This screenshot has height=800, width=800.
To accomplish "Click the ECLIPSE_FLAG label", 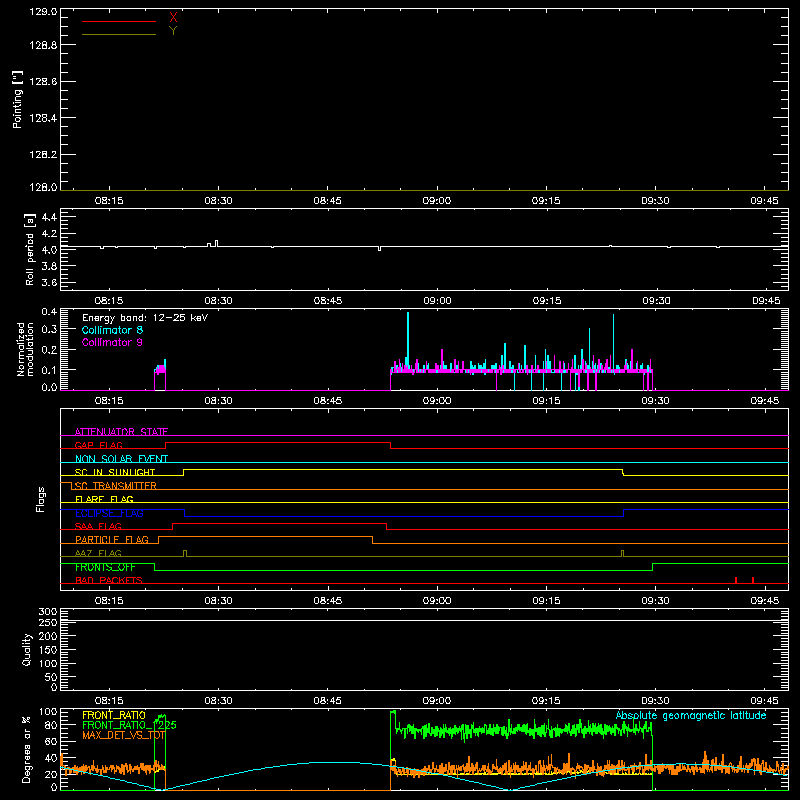I will [x=109, y=513].
